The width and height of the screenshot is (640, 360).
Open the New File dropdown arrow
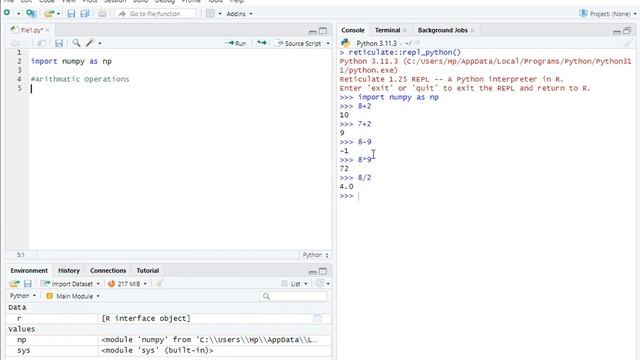pos(18,14)
